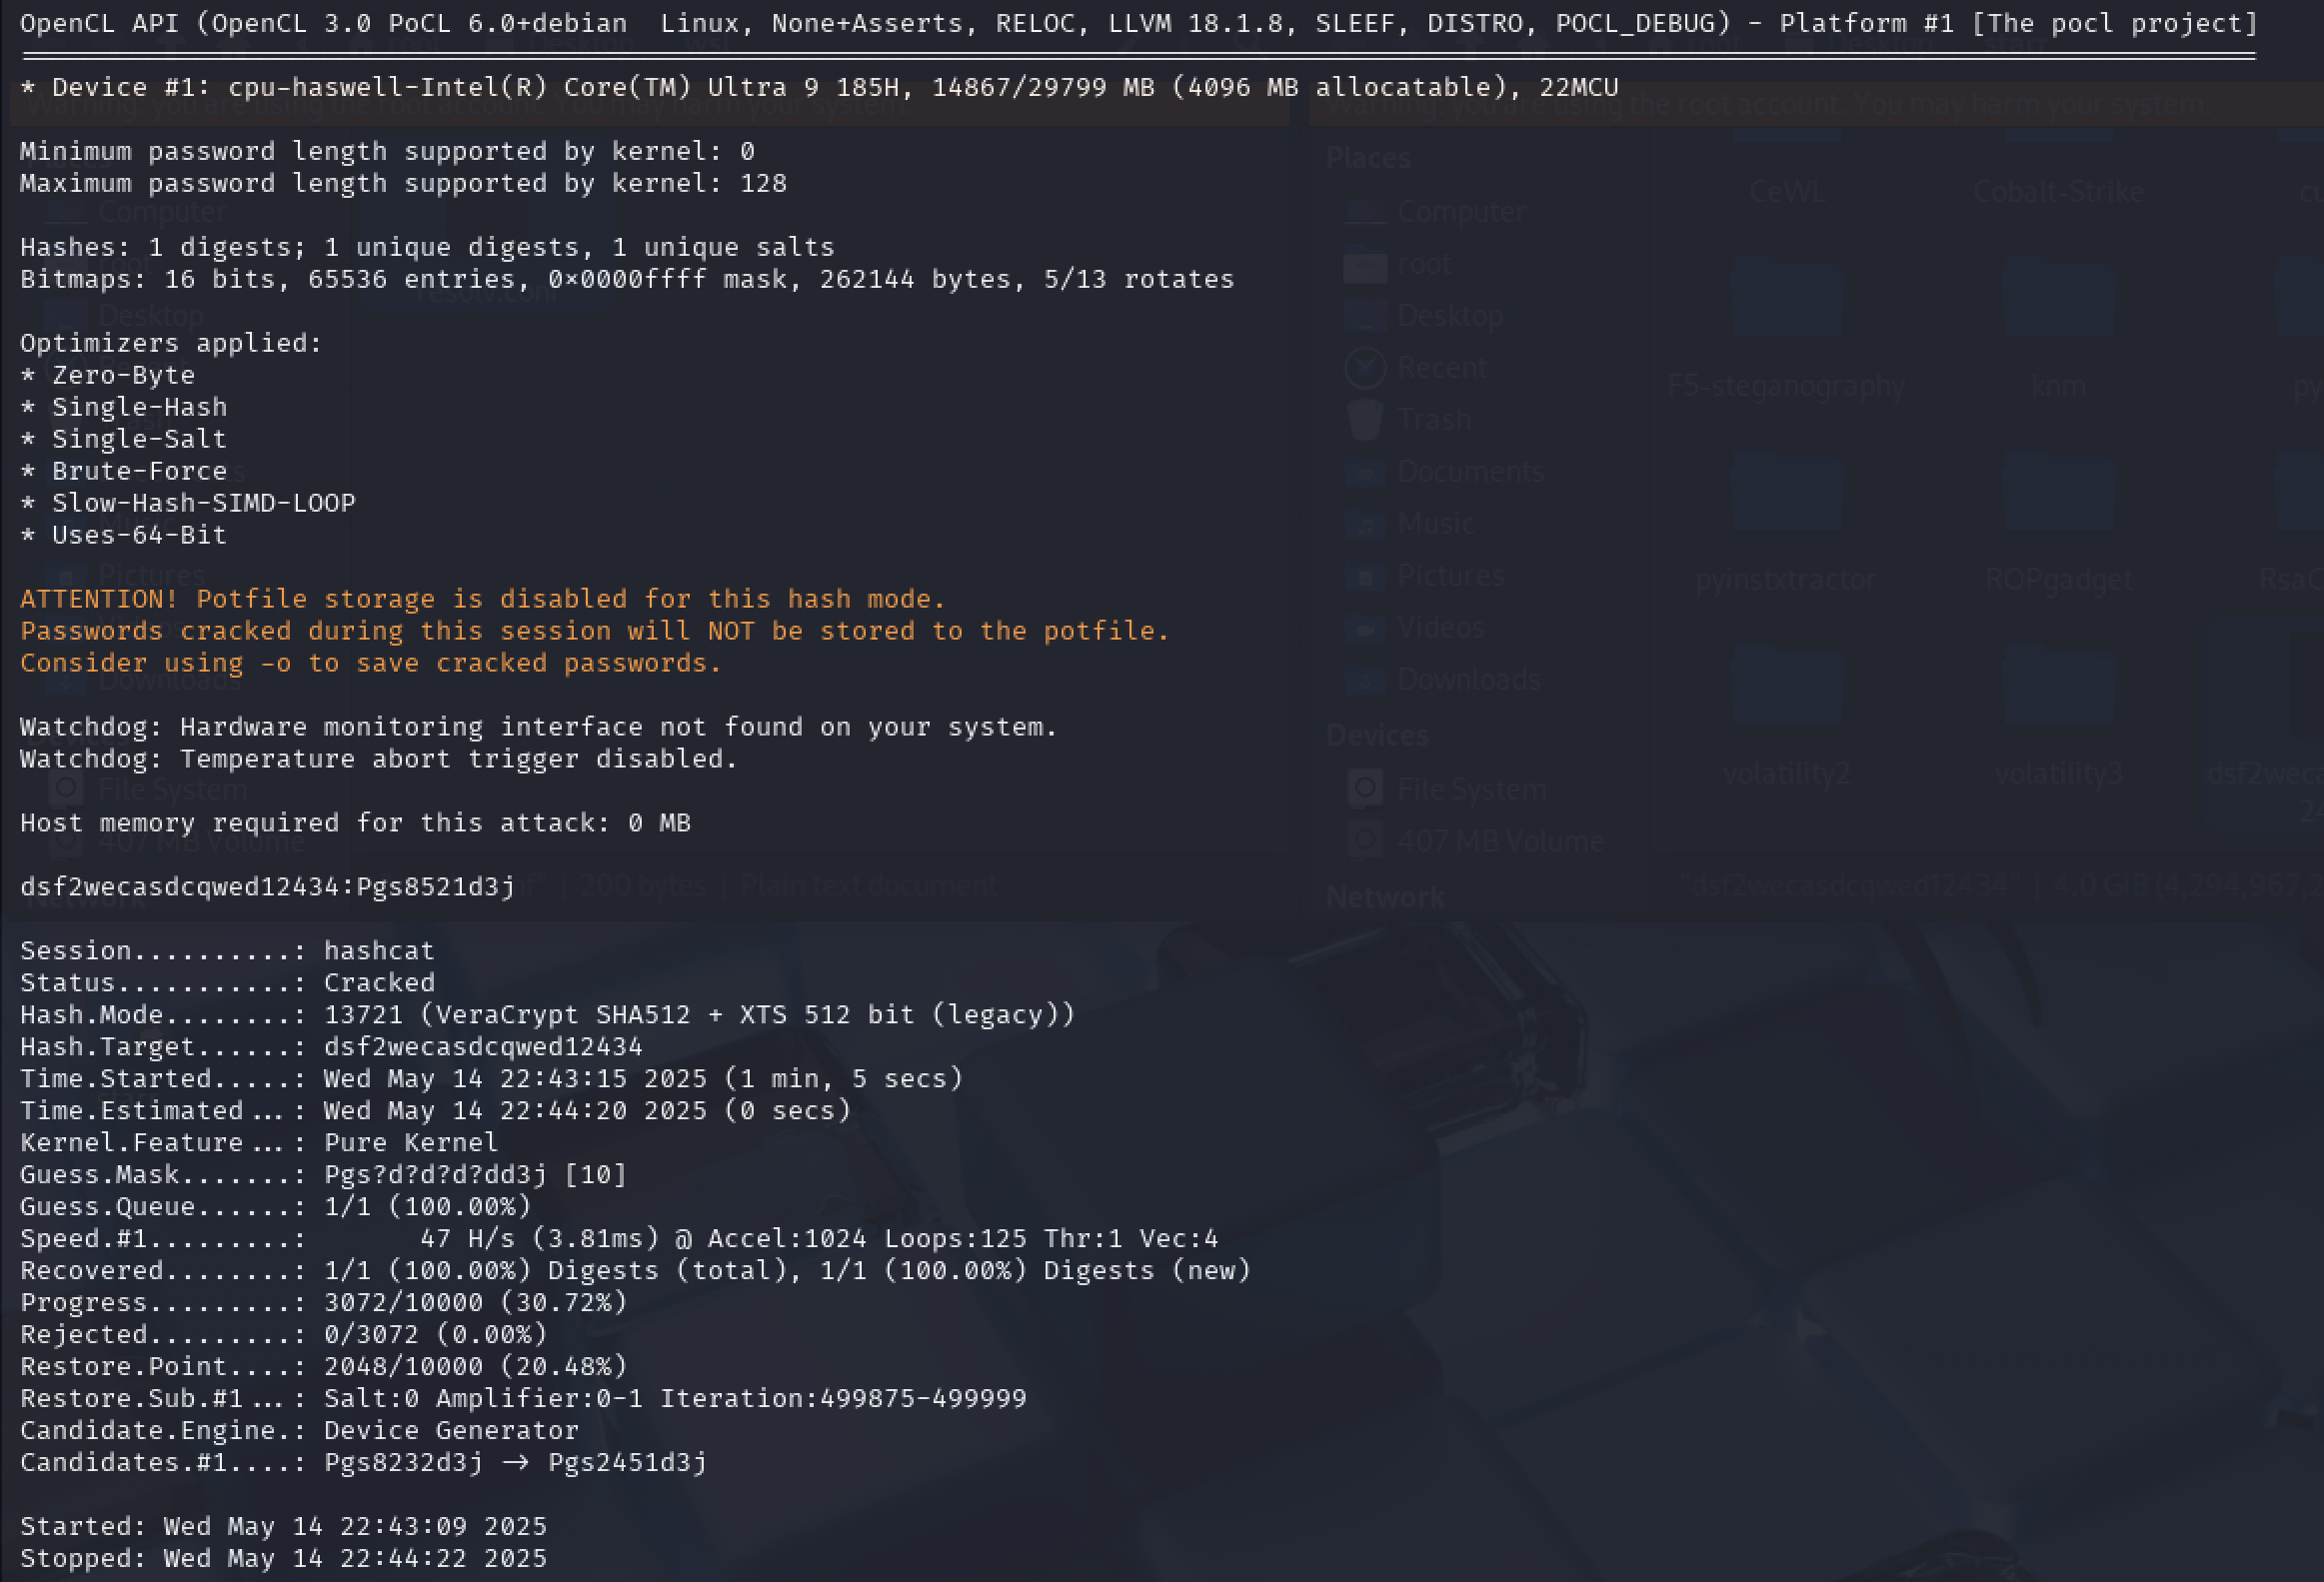
Task: Click the 'Started: Wed May 14 22:43:09' line
Action: click(x=284, y=1527)
